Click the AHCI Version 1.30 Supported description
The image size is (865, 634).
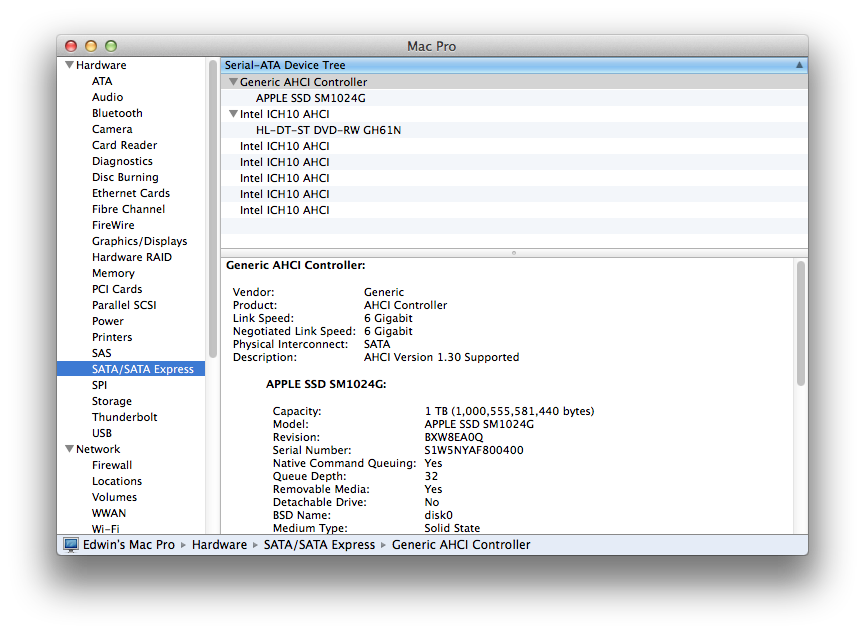pyautogui.click(x=441, y=357)
